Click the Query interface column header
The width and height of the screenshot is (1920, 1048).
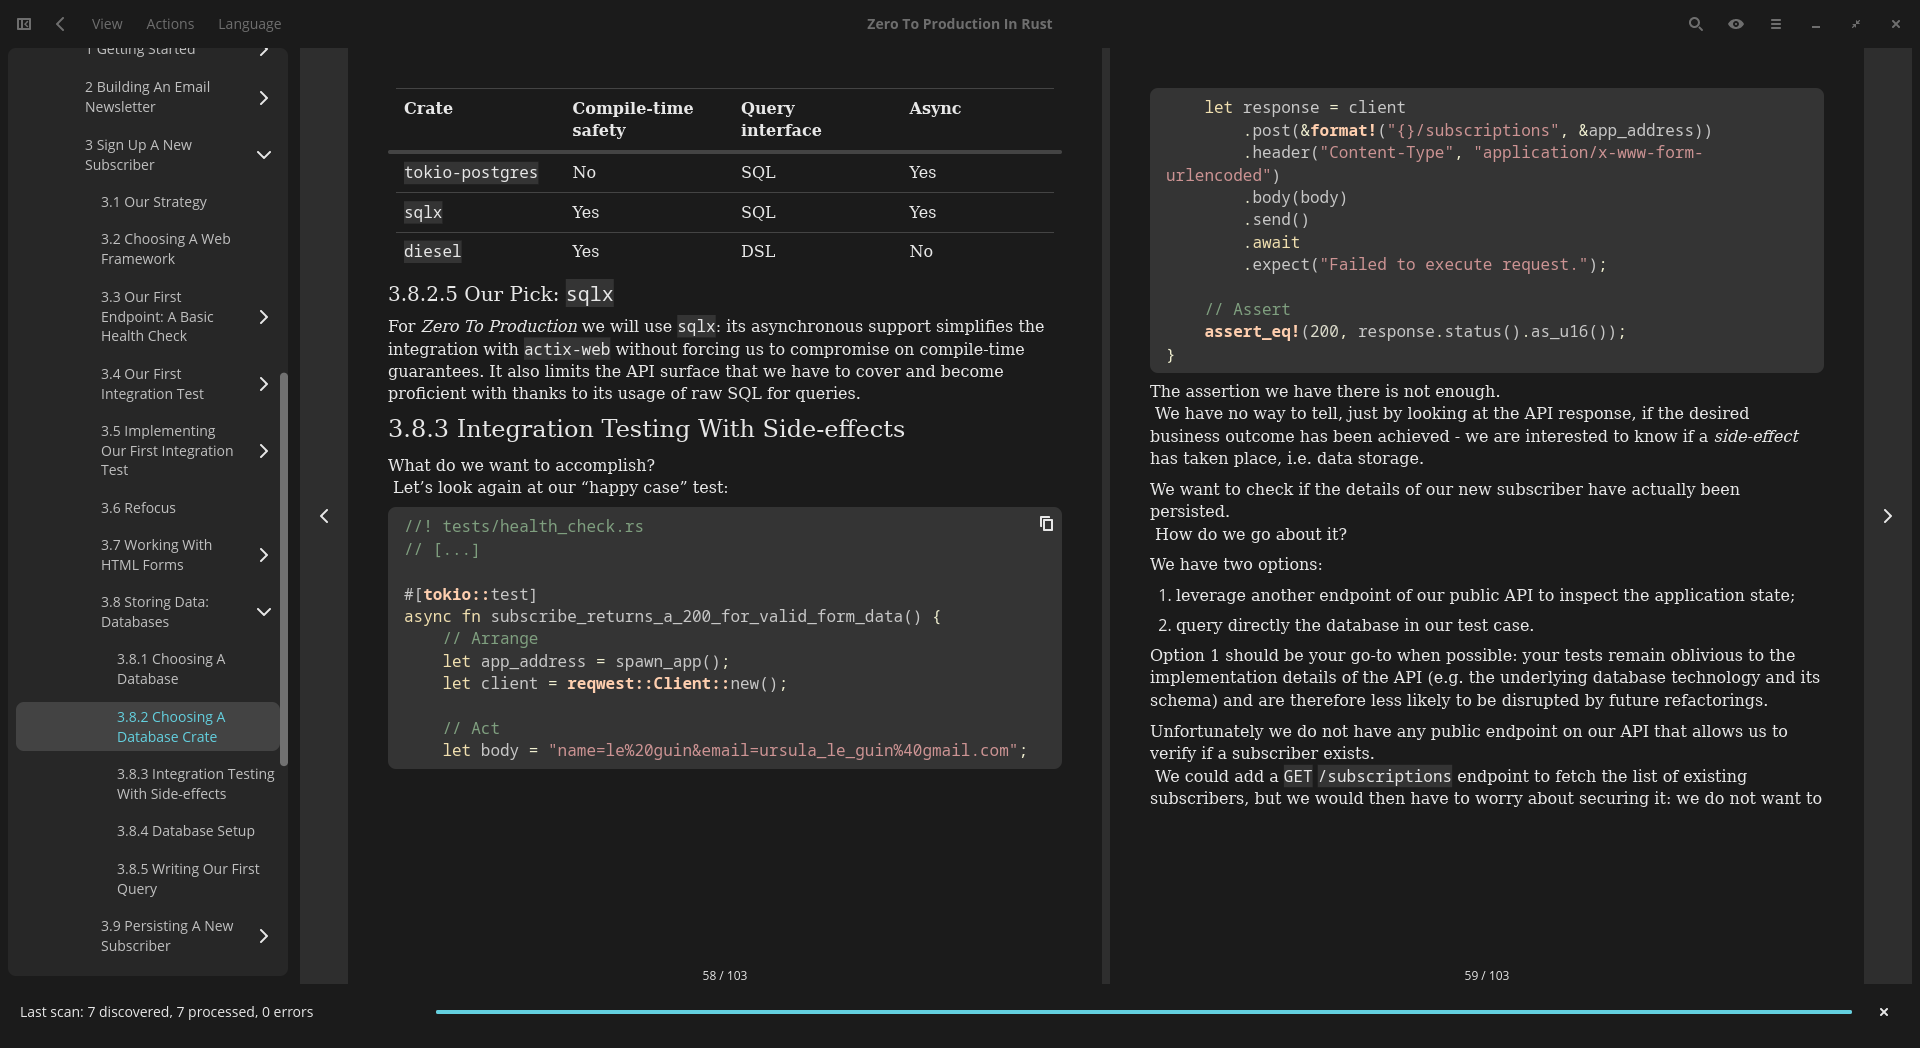[x=781, y=119]
